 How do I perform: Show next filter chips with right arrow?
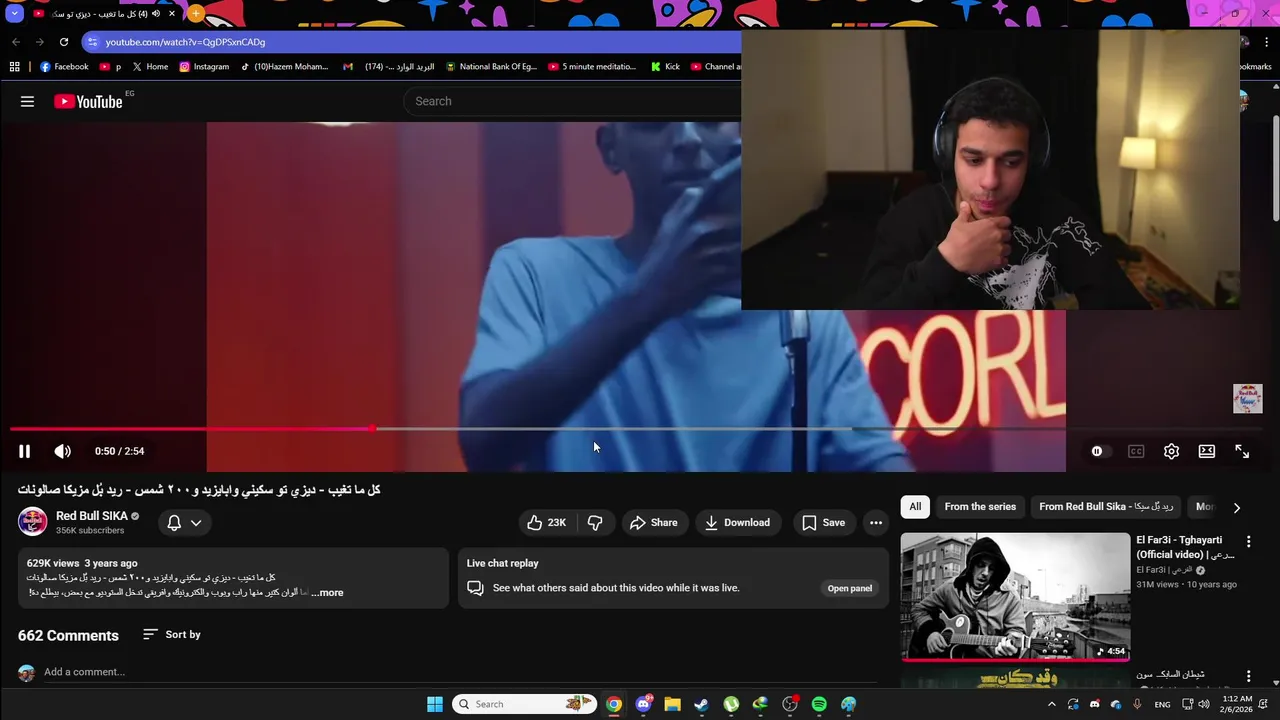pyautogui.click(x=1237, y=507)
